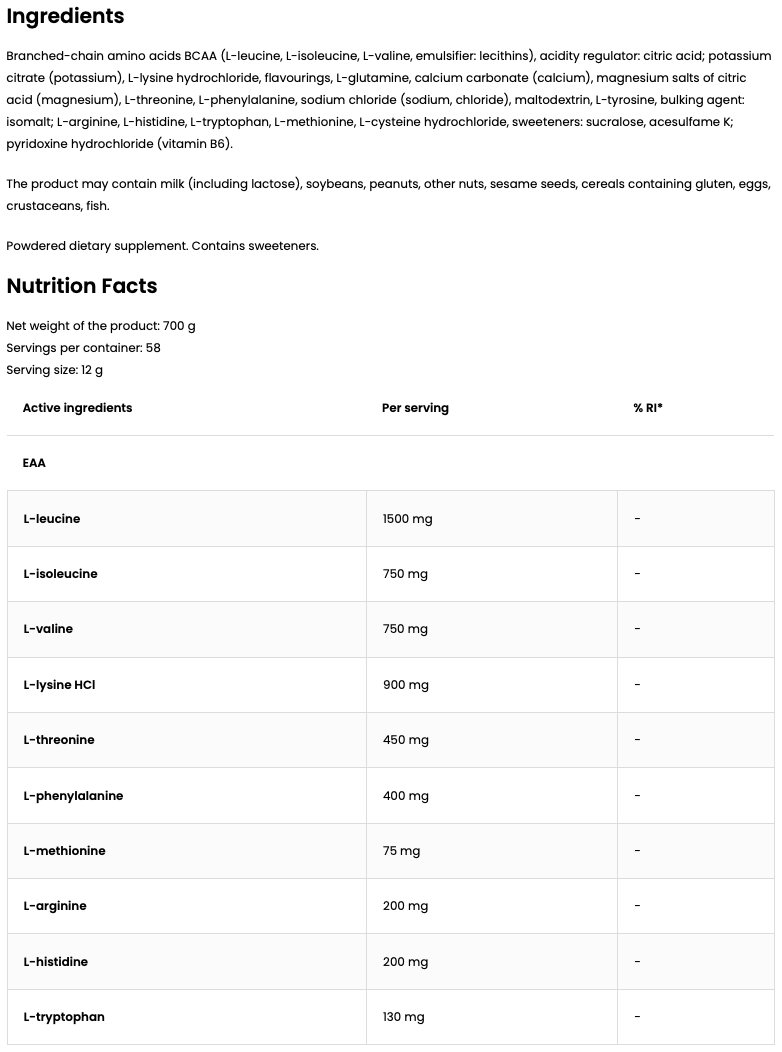The image size is (782, 1052).
Task: Click the L-arginine row label
Action: click(x=55, y=906)
